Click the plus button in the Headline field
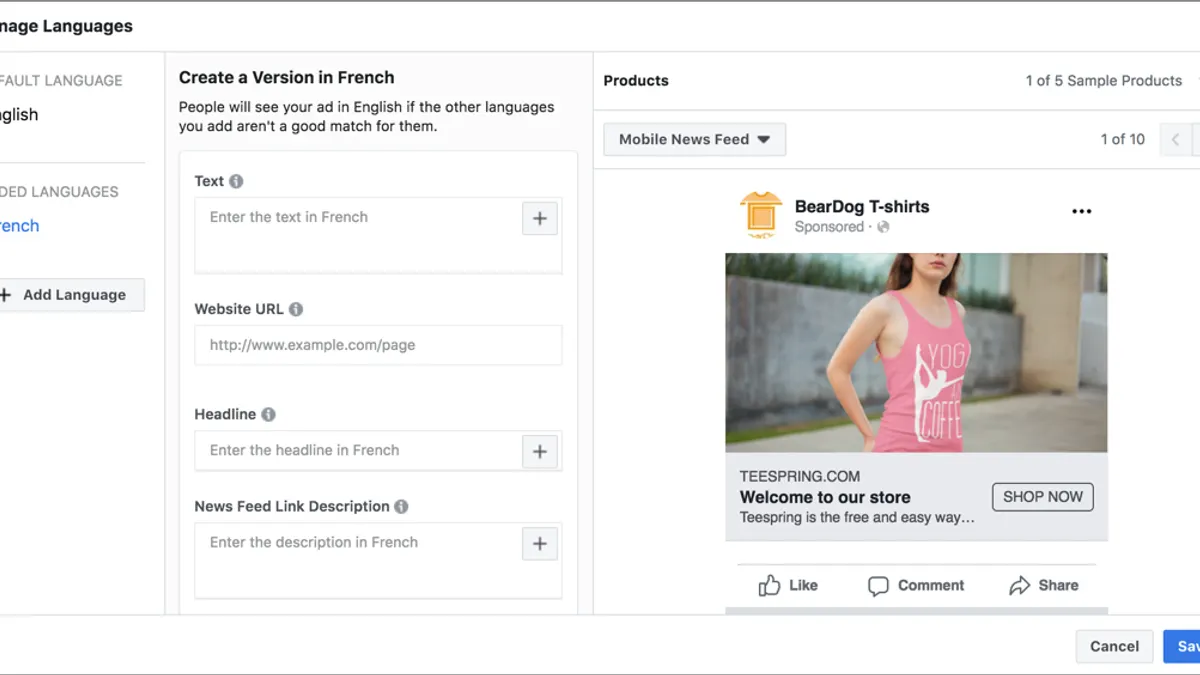 coord(540,451)
